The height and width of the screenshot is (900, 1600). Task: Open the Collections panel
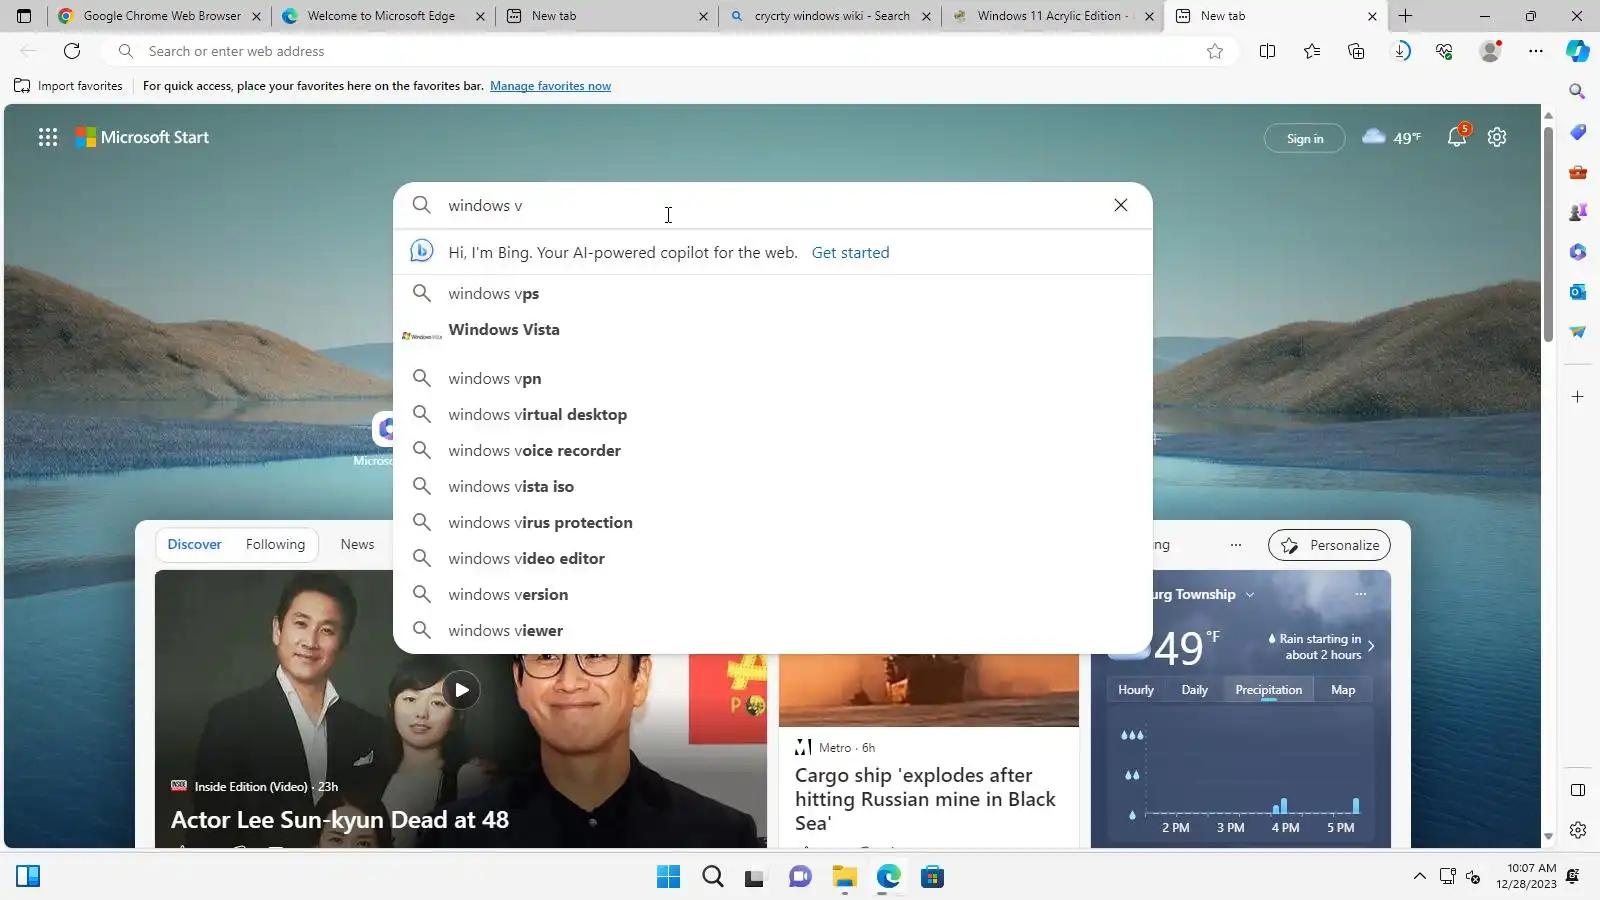[x=1356, y=51]
